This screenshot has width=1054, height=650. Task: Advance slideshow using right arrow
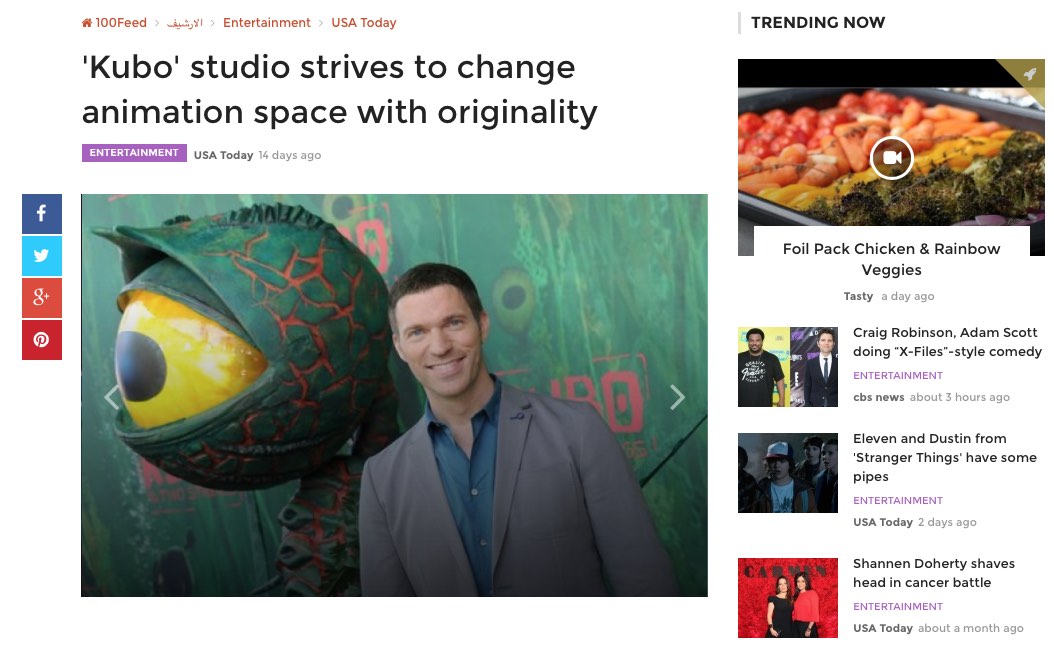(x=678, y=397)
